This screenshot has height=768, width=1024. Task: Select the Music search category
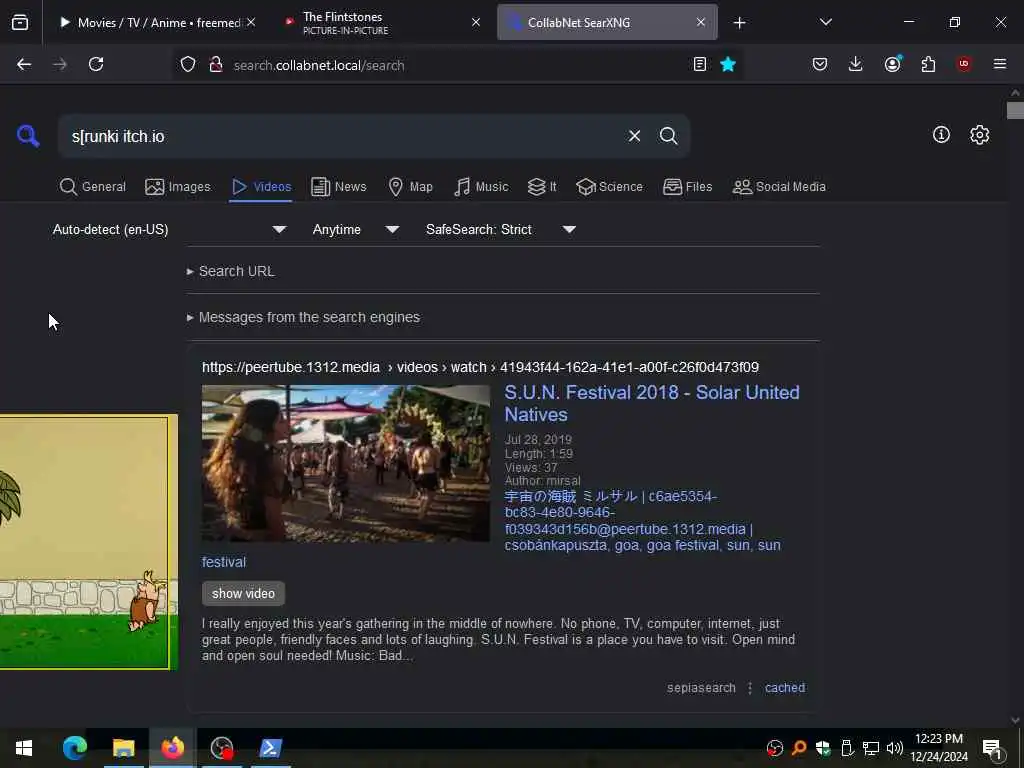(x=481, y=187)
